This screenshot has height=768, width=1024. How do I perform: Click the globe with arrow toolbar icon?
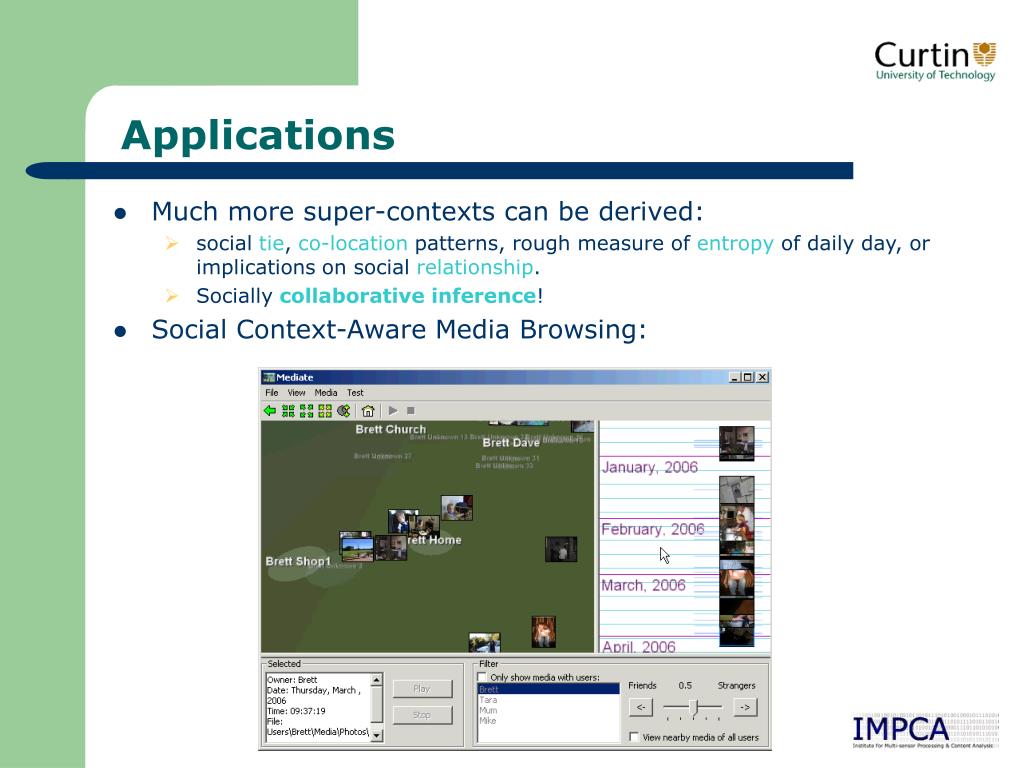pos(344,411)
